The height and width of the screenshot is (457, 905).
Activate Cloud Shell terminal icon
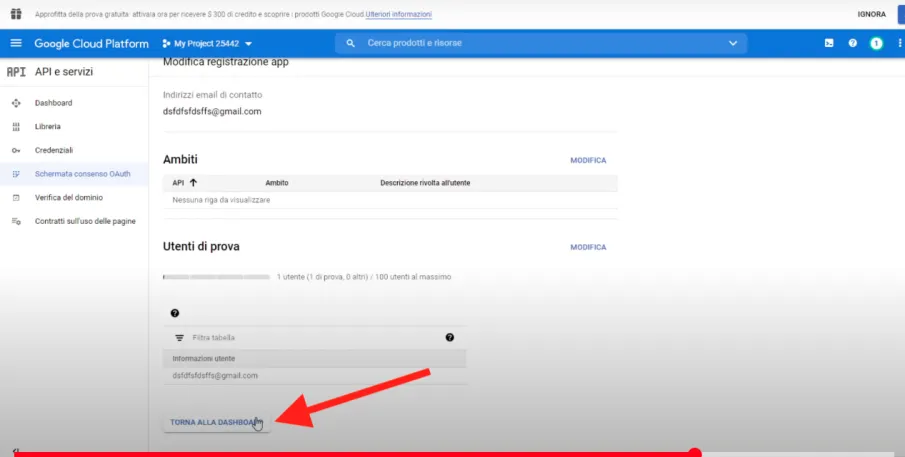point(829,43)
